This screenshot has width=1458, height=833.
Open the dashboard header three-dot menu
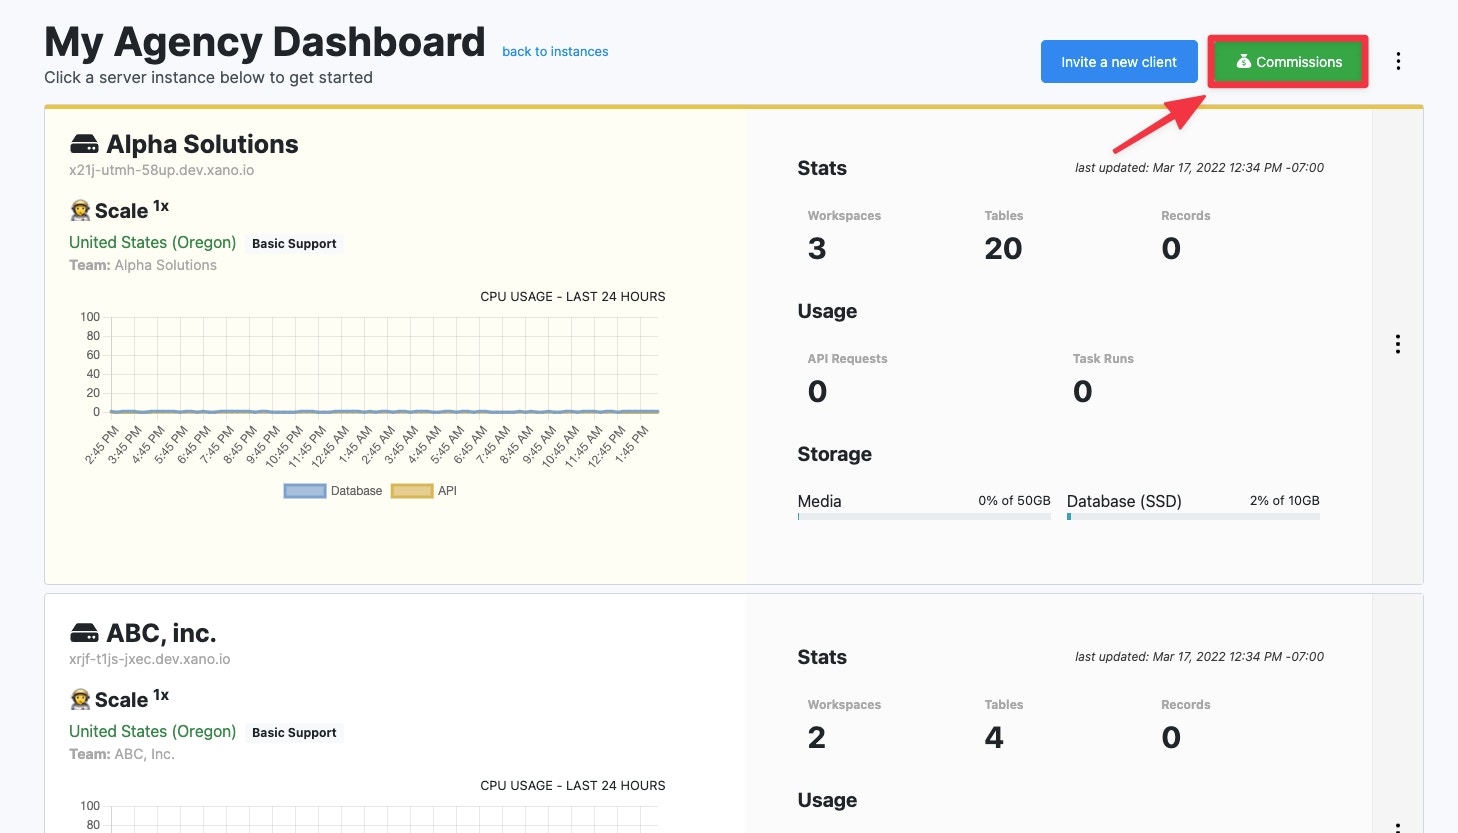pos(1398,62)
